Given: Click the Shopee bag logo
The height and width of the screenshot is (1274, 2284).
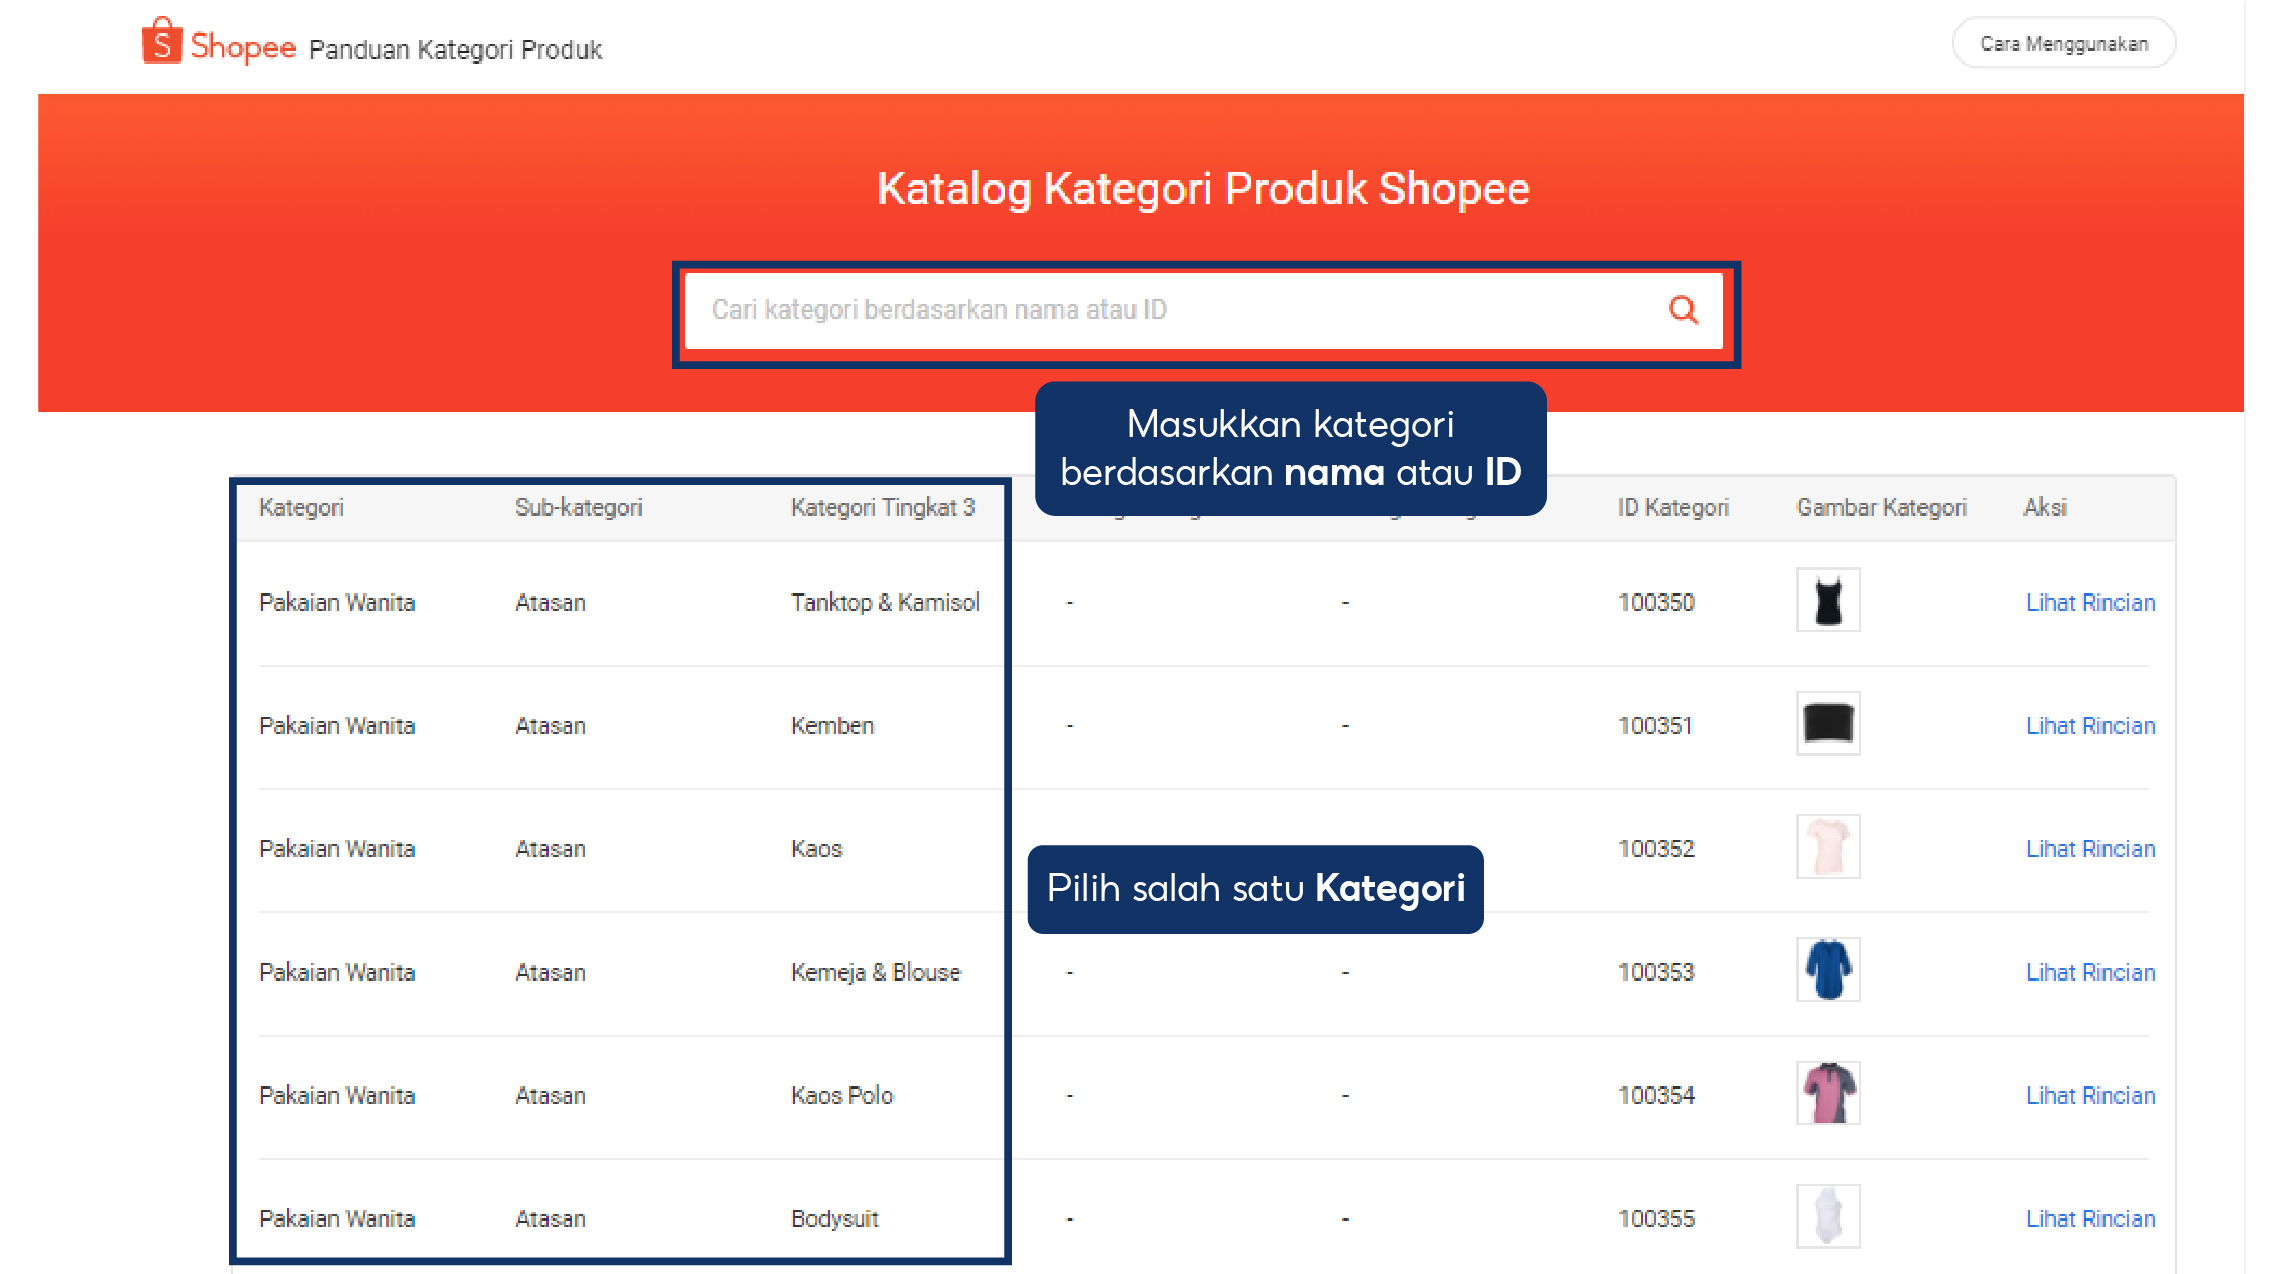Looking at the screenshot, I should pos(161,42).
